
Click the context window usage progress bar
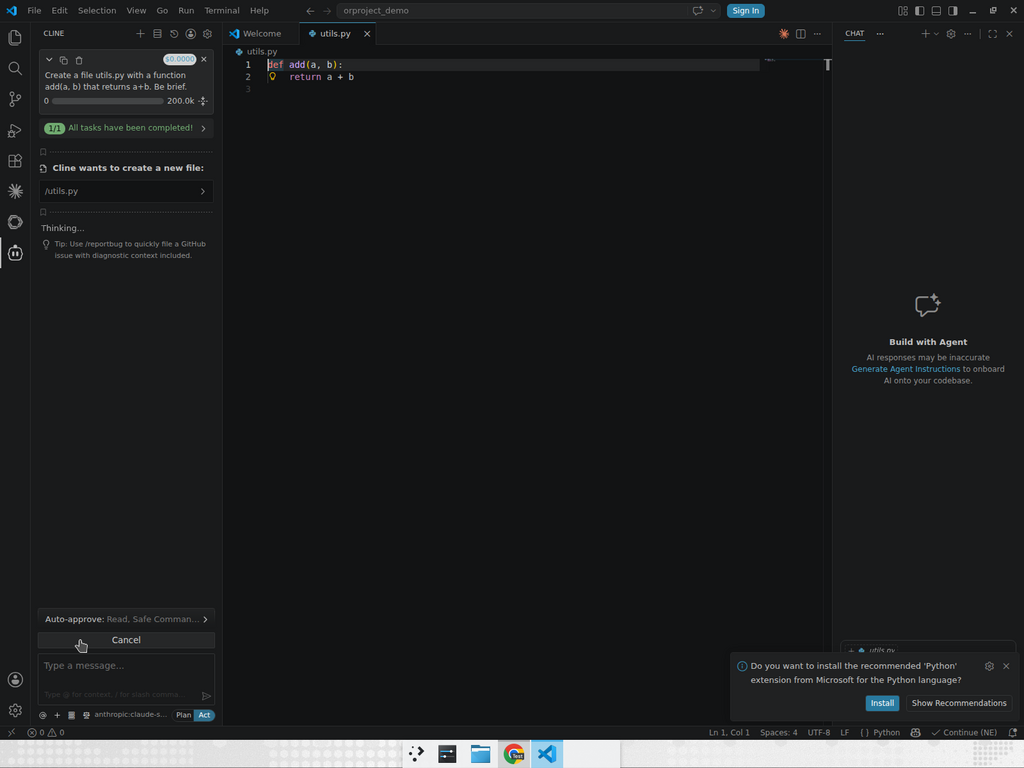point(108,101)
